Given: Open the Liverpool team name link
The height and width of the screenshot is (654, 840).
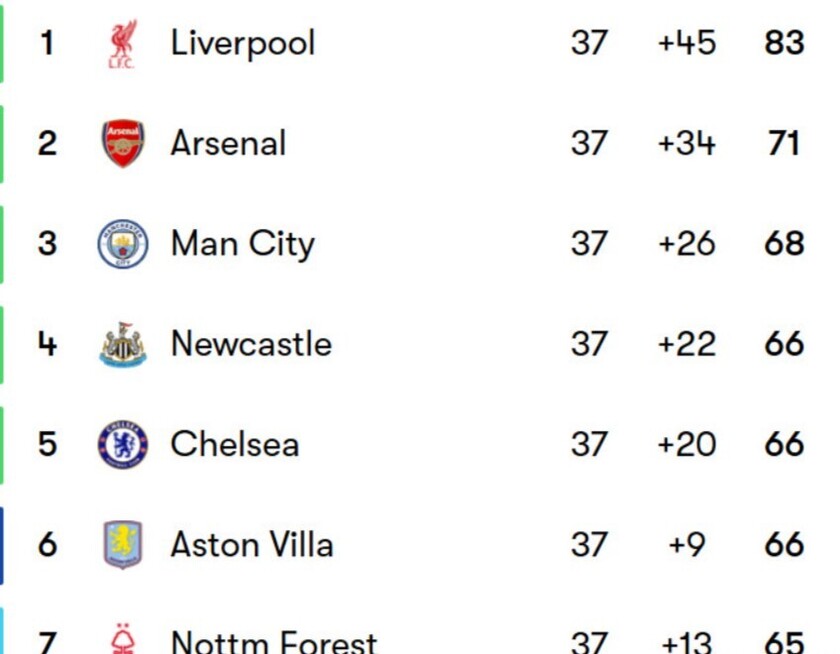Looking at the screenshot, I should 243,43.
